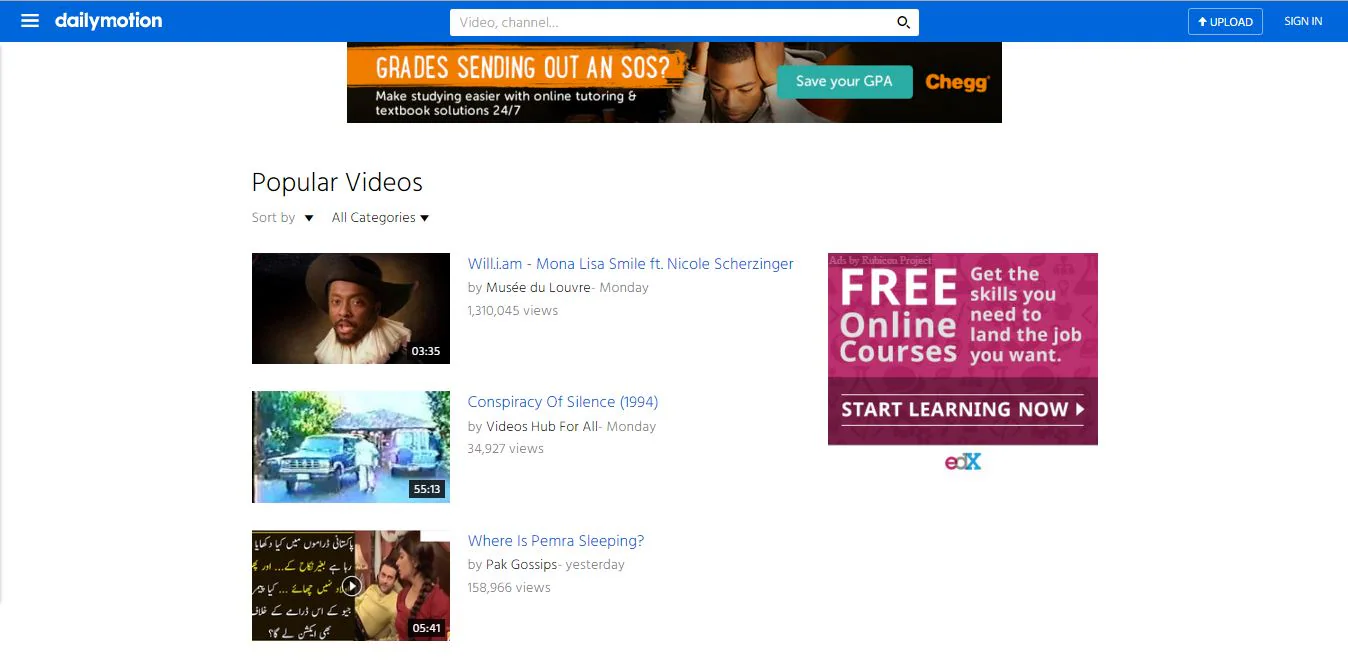Click the FREE Online Courses ad text
This screenshot has width=1348, height=661.
point(898,317)
